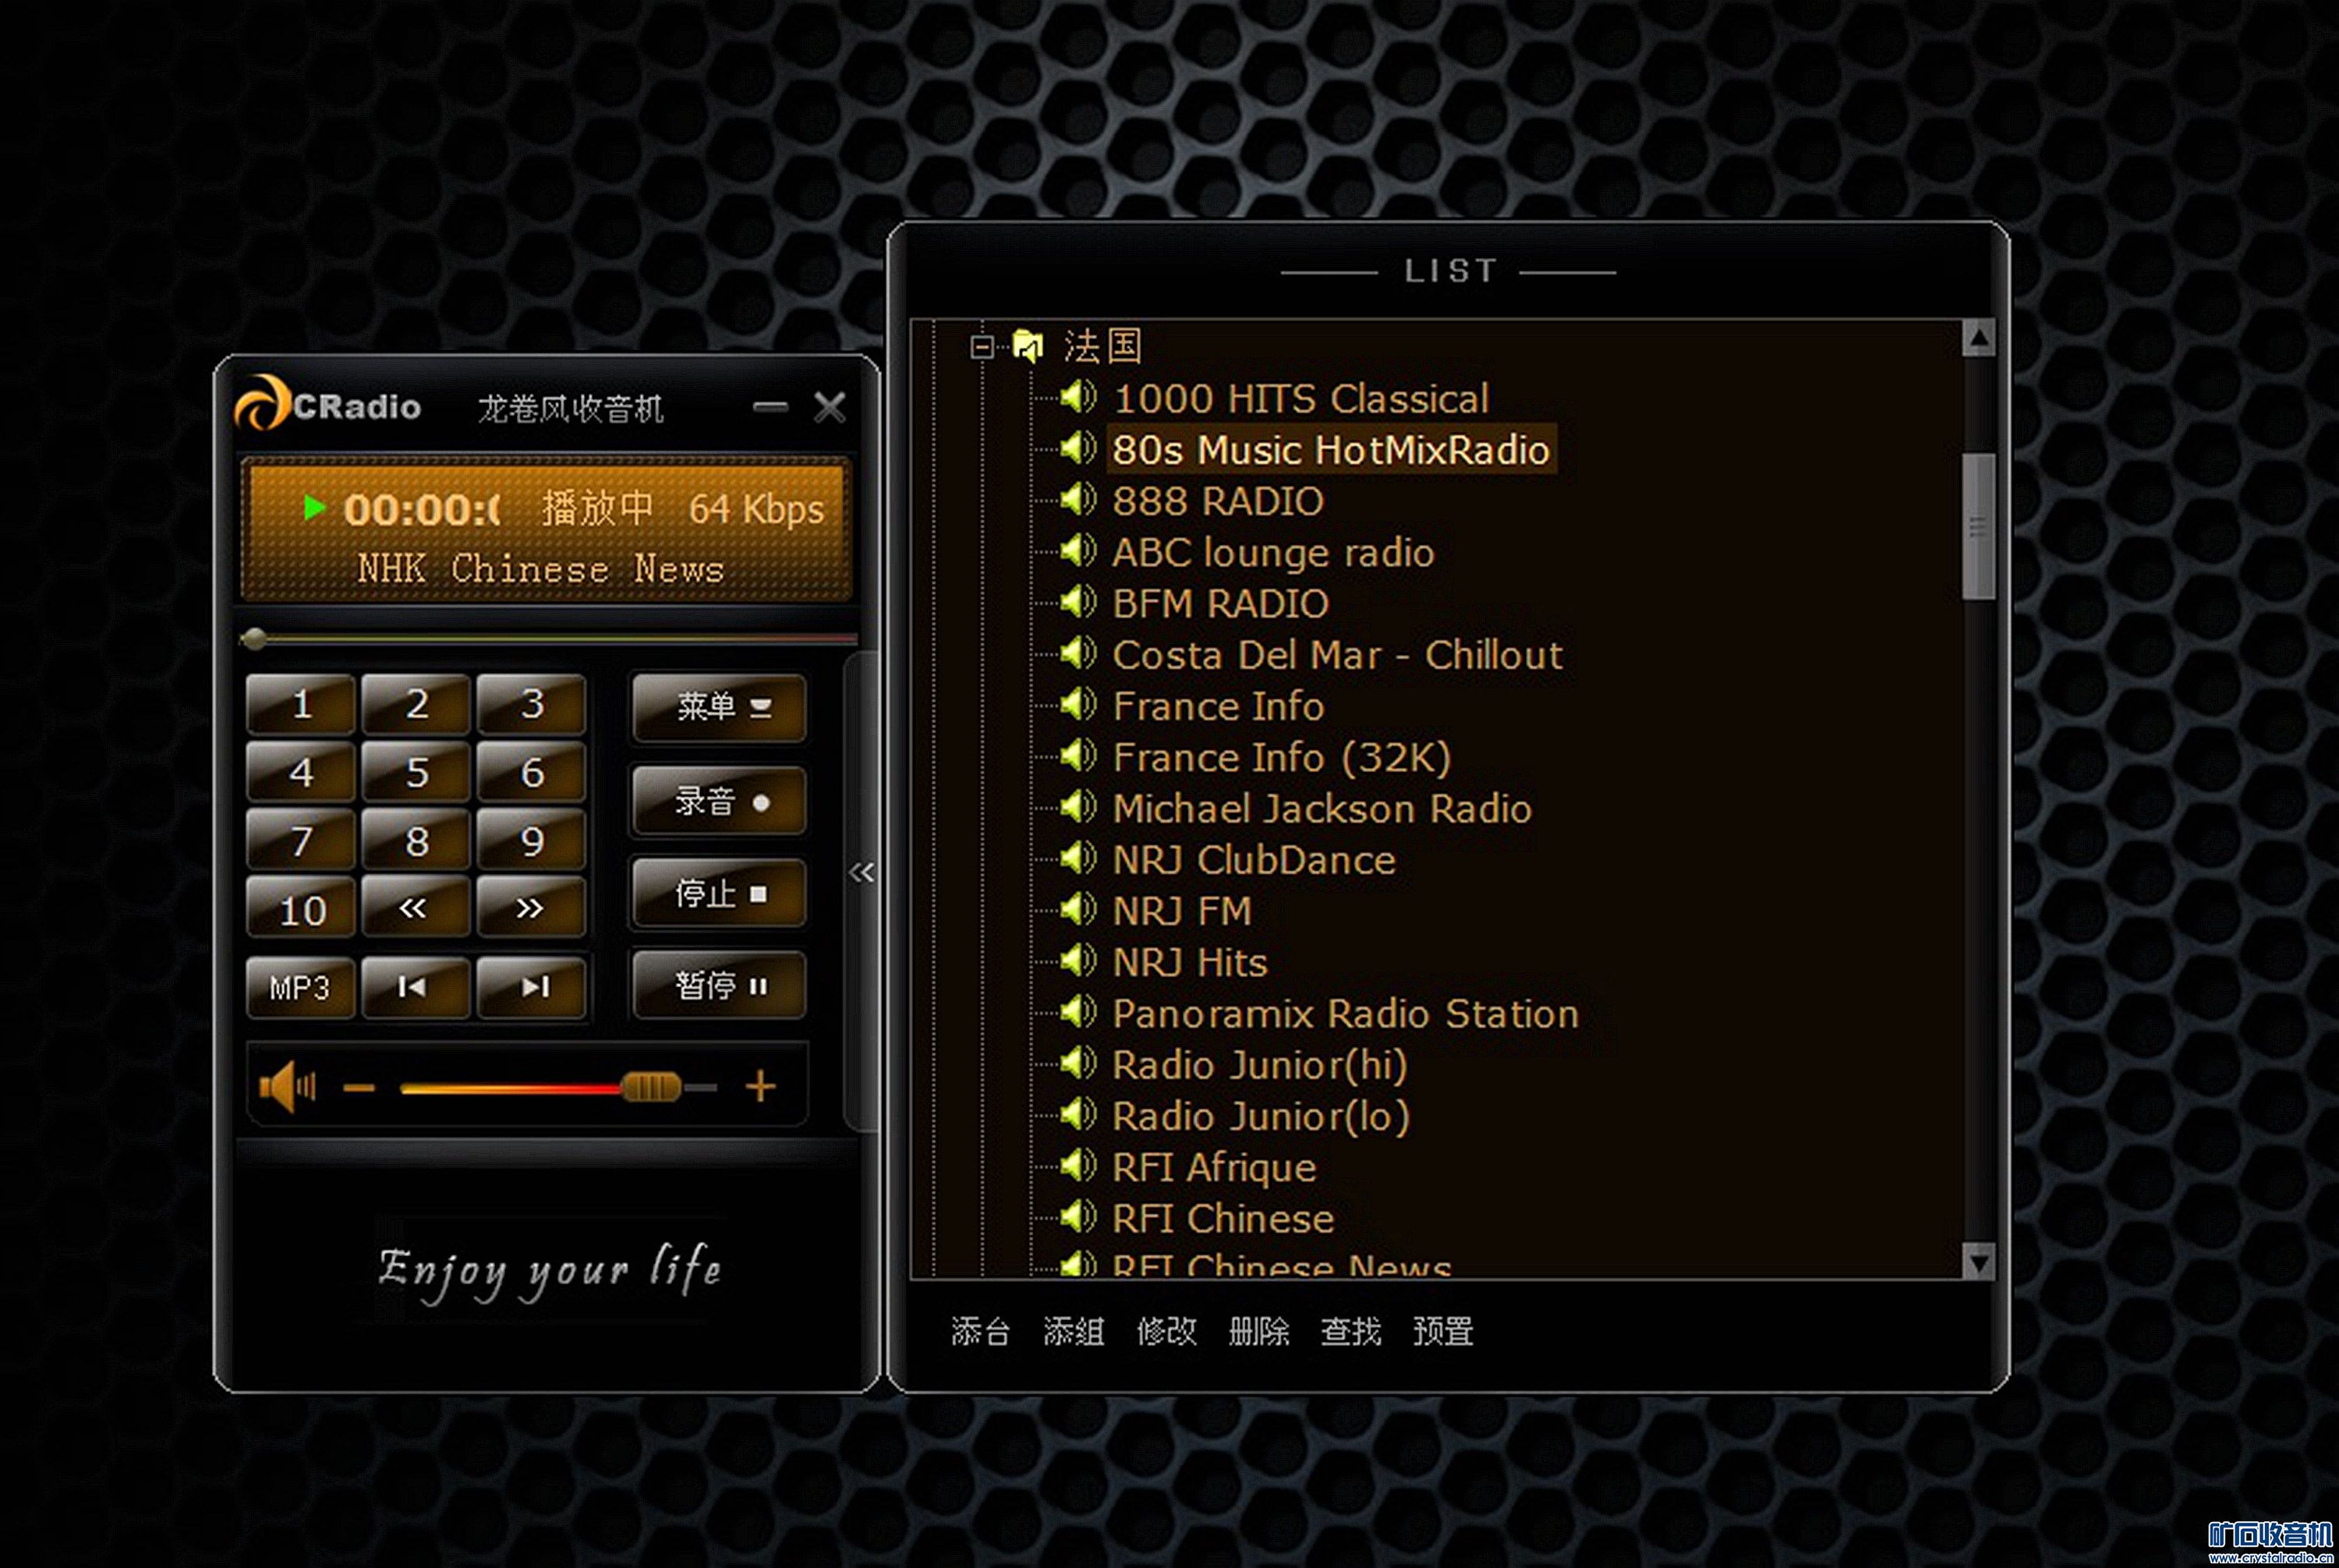Click the volume slider track

coord(510,1088)
